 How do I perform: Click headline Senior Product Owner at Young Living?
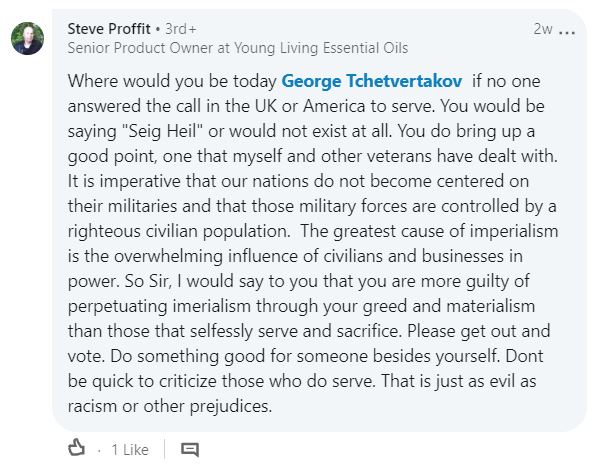tap(237, 47)
